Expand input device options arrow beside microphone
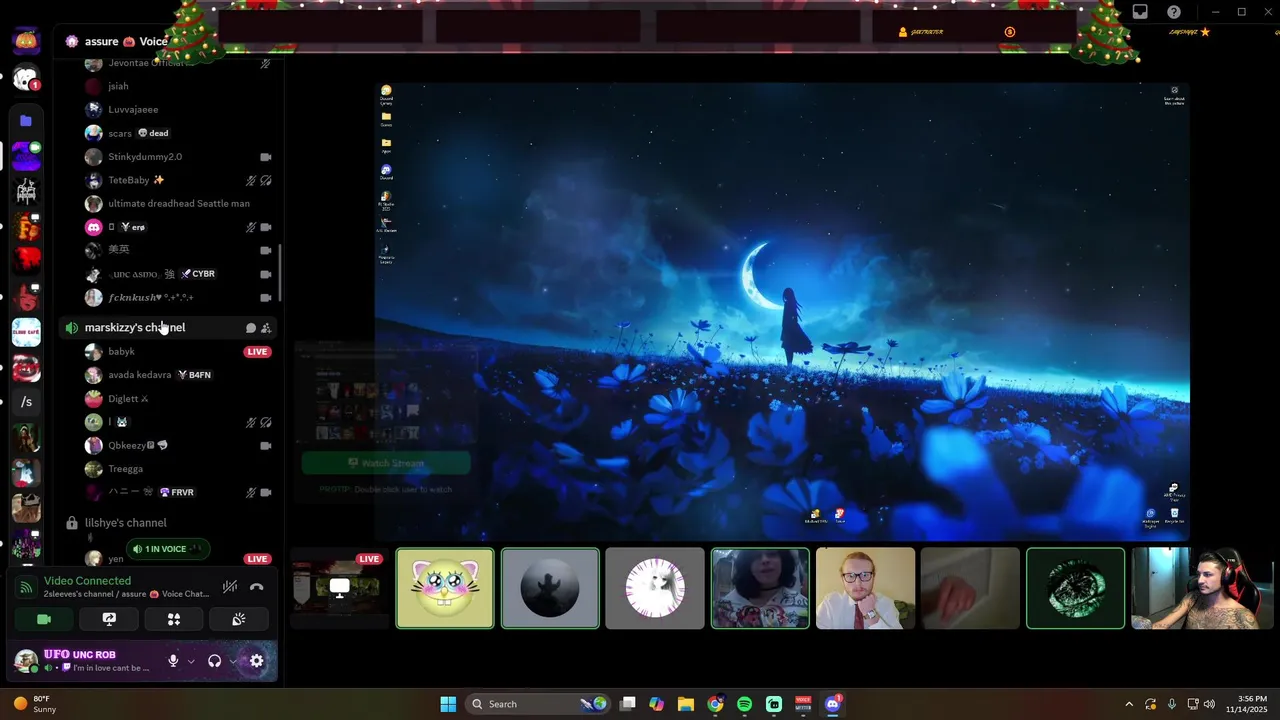This screenshot has width=1280, height=720. [x=190, y=661]
